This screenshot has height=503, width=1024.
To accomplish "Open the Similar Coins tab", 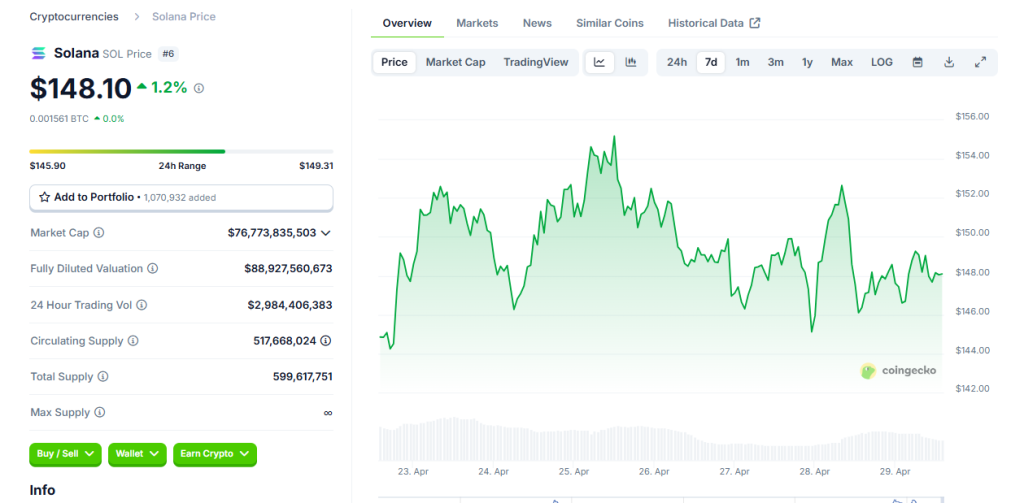I will (610, 23).
